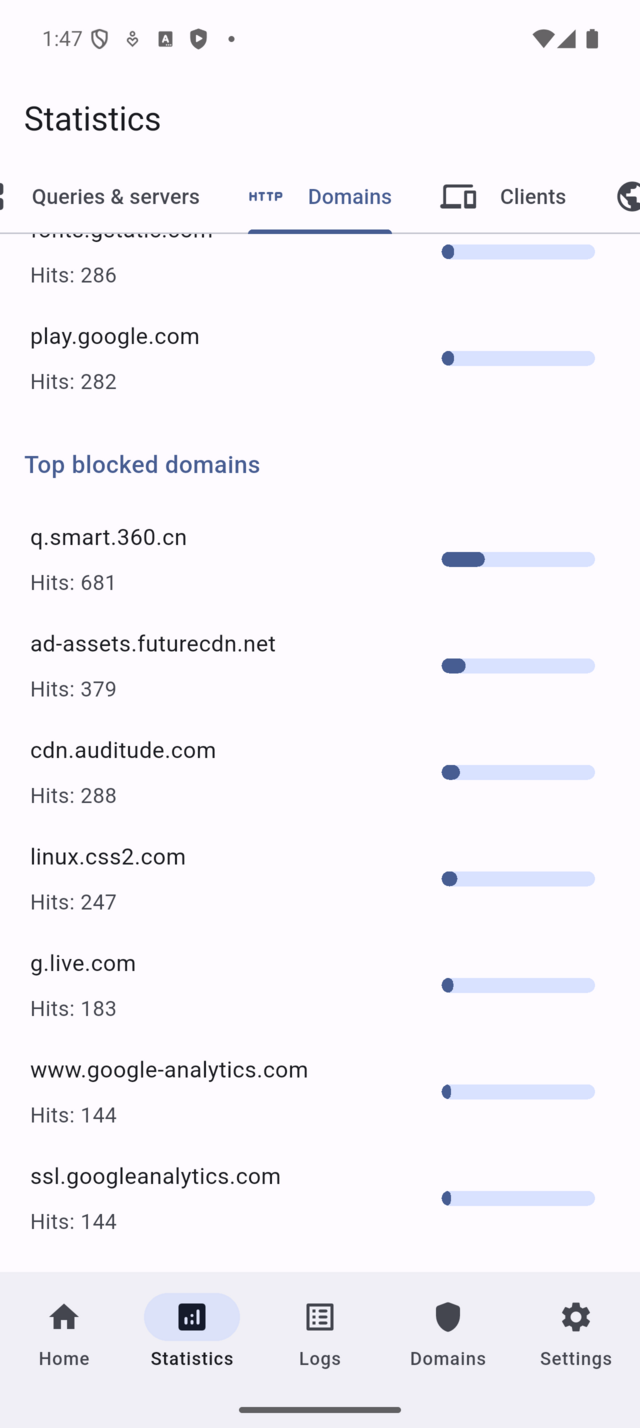Tap the Top blocked domains heading

[x=142, y=464]
